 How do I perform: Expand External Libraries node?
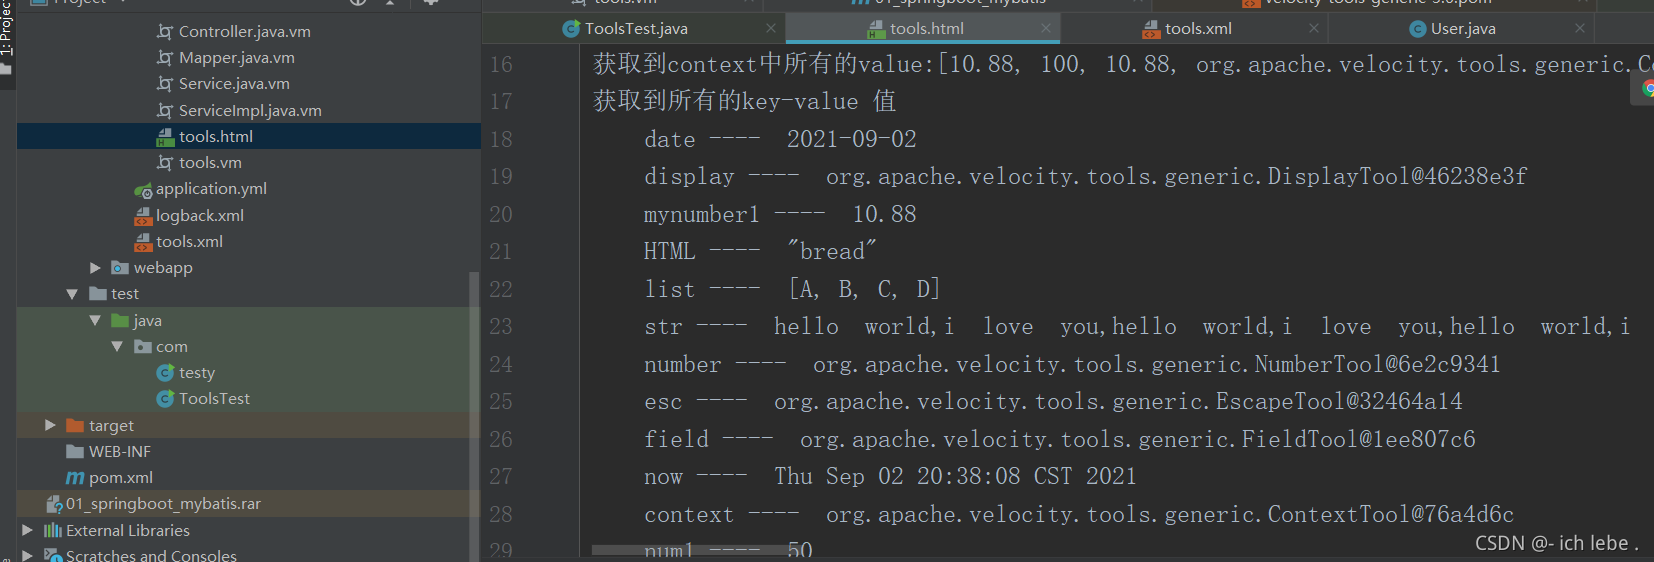click(28, 530)
